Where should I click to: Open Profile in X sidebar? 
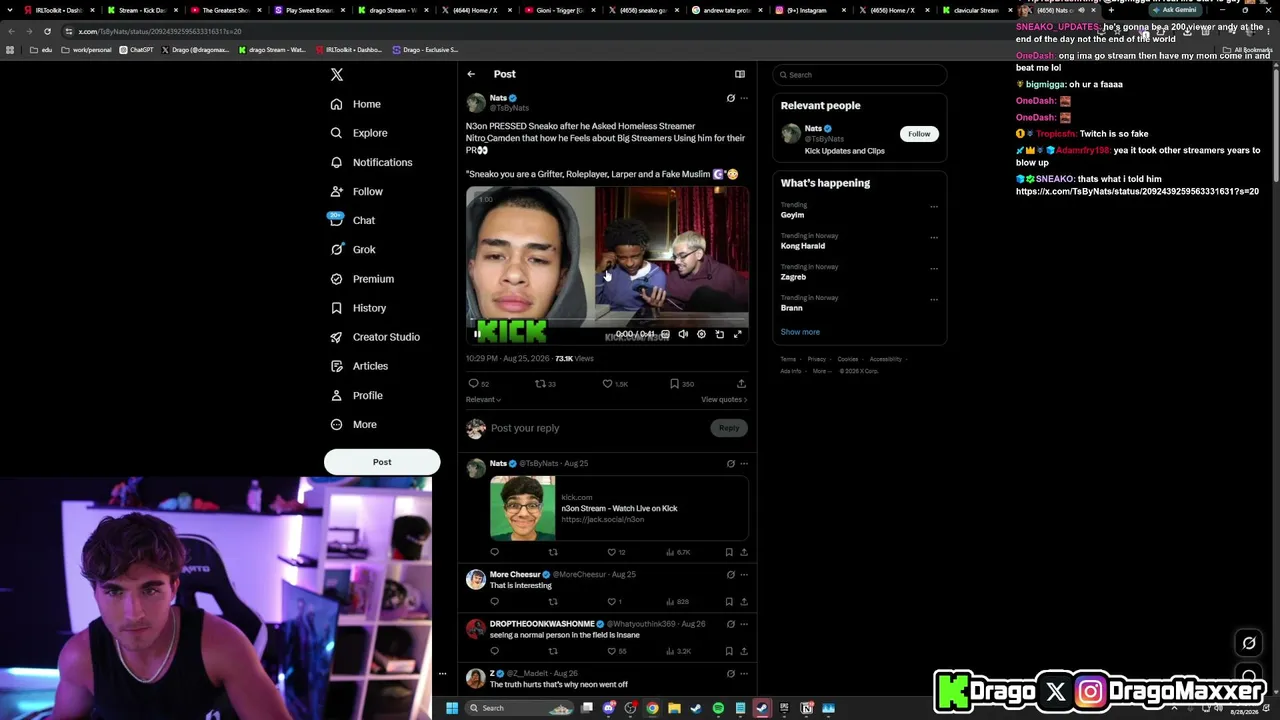click(356, 395)
